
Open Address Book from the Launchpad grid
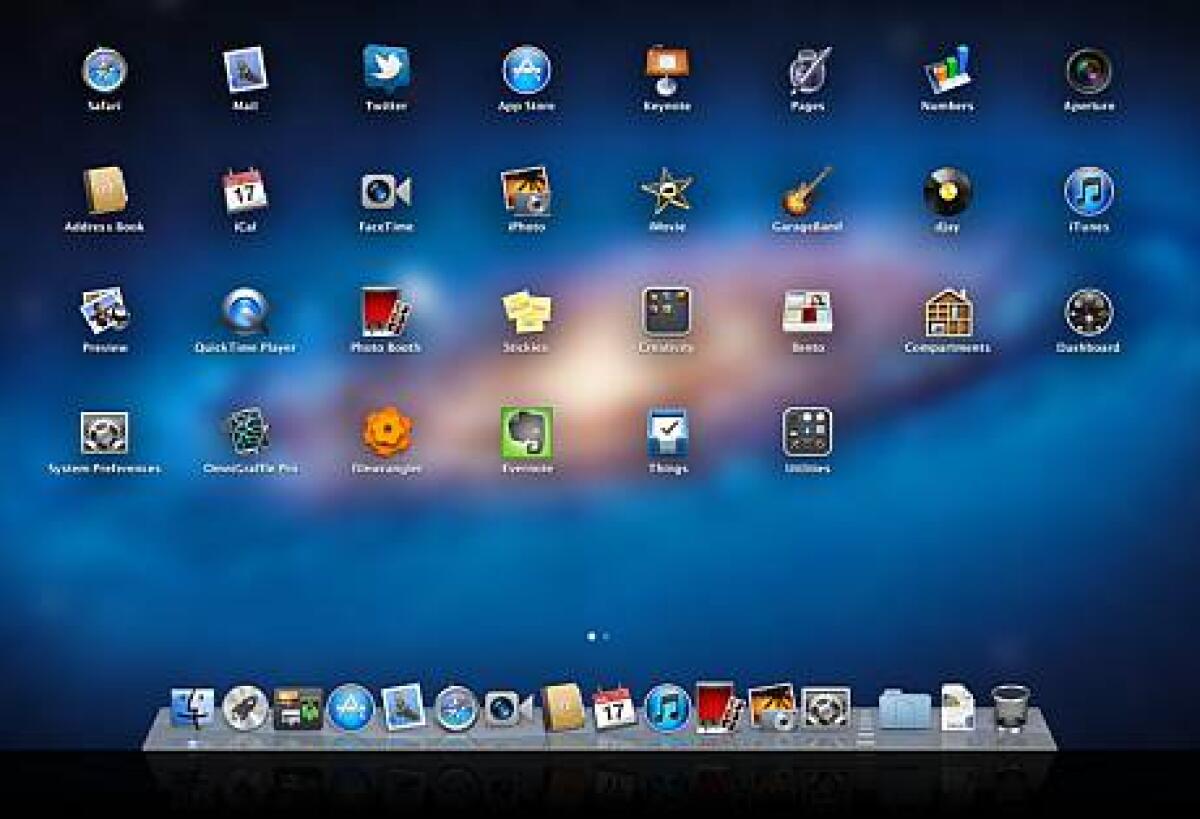105,191
